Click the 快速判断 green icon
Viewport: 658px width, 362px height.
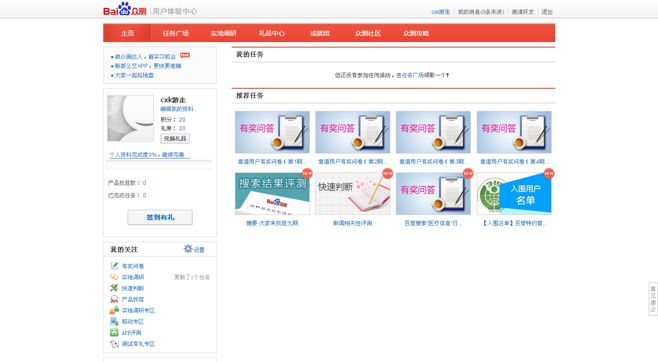pos(114,288)
